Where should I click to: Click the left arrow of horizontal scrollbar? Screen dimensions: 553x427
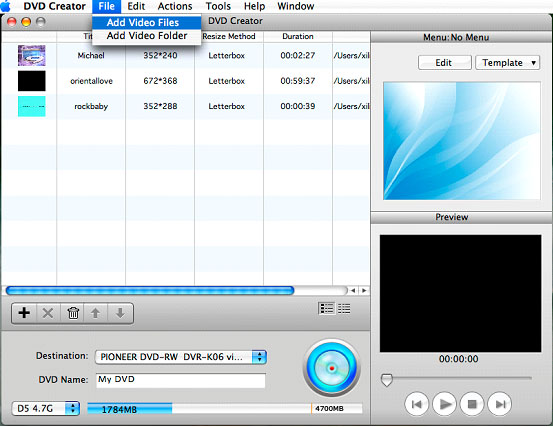click(x=353, y=291)
